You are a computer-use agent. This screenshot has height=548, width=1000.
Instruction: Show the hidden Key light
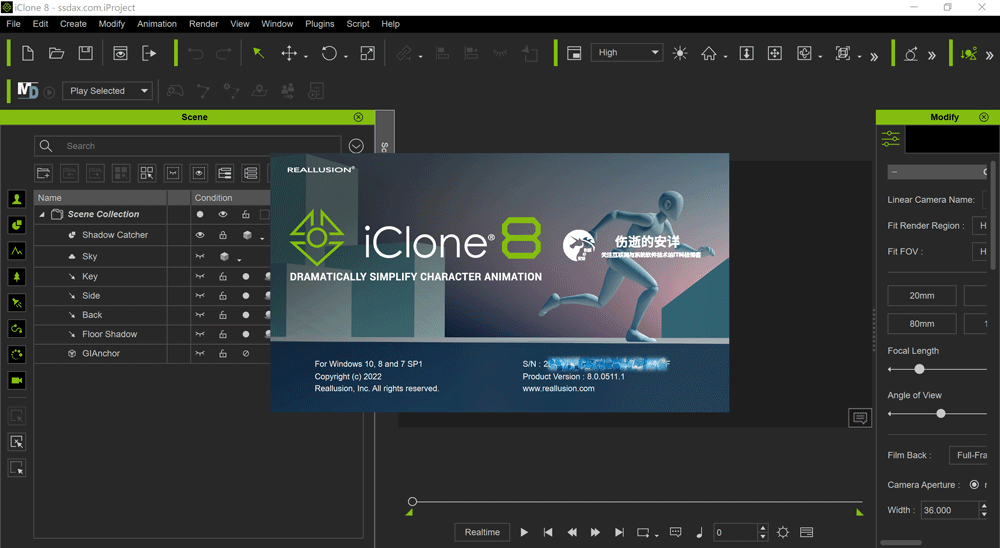coord(200,277)
